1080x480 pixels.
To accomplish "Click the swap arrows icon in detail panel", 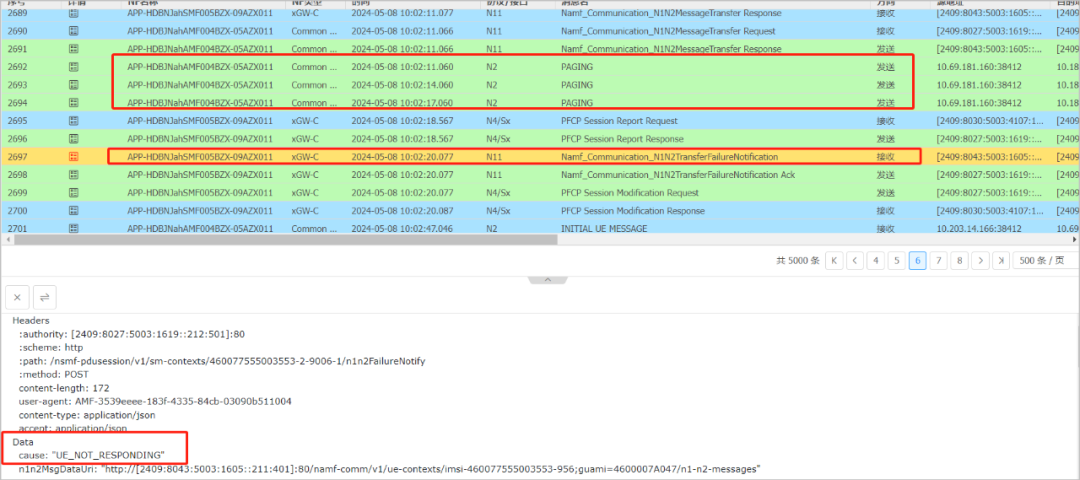I will (x=45, y=297).
